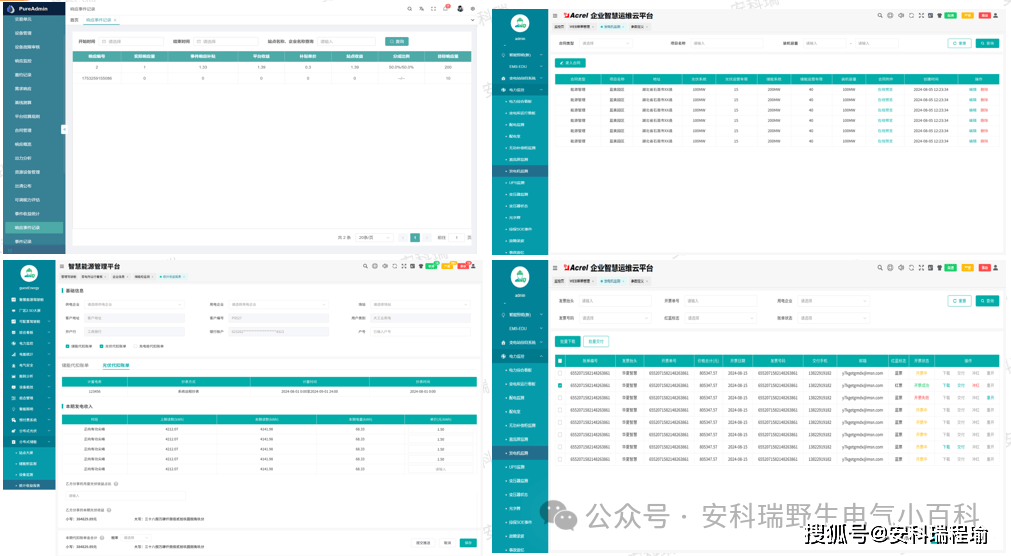This screenshot has width=1011, height=556.
Task: Click the 查询 button in PureAdmin
Action: click(397, 41)
